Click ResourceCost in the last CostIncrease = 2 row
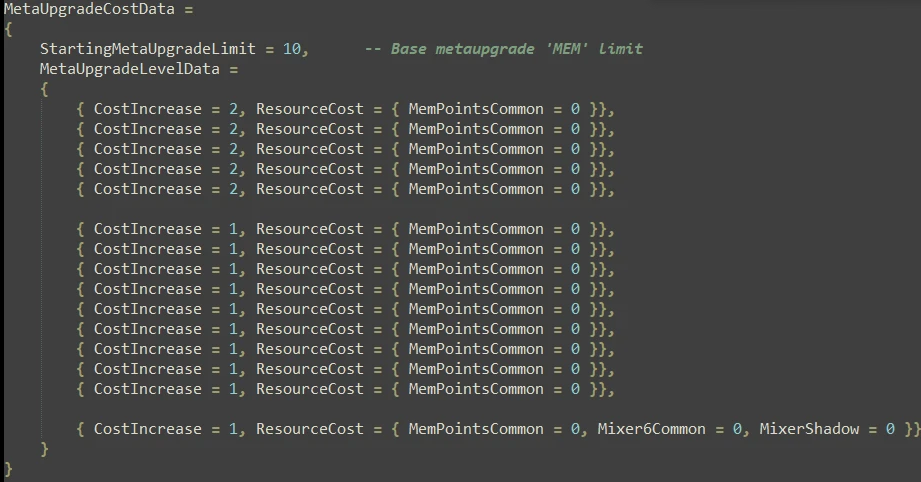 coord(310,189)
